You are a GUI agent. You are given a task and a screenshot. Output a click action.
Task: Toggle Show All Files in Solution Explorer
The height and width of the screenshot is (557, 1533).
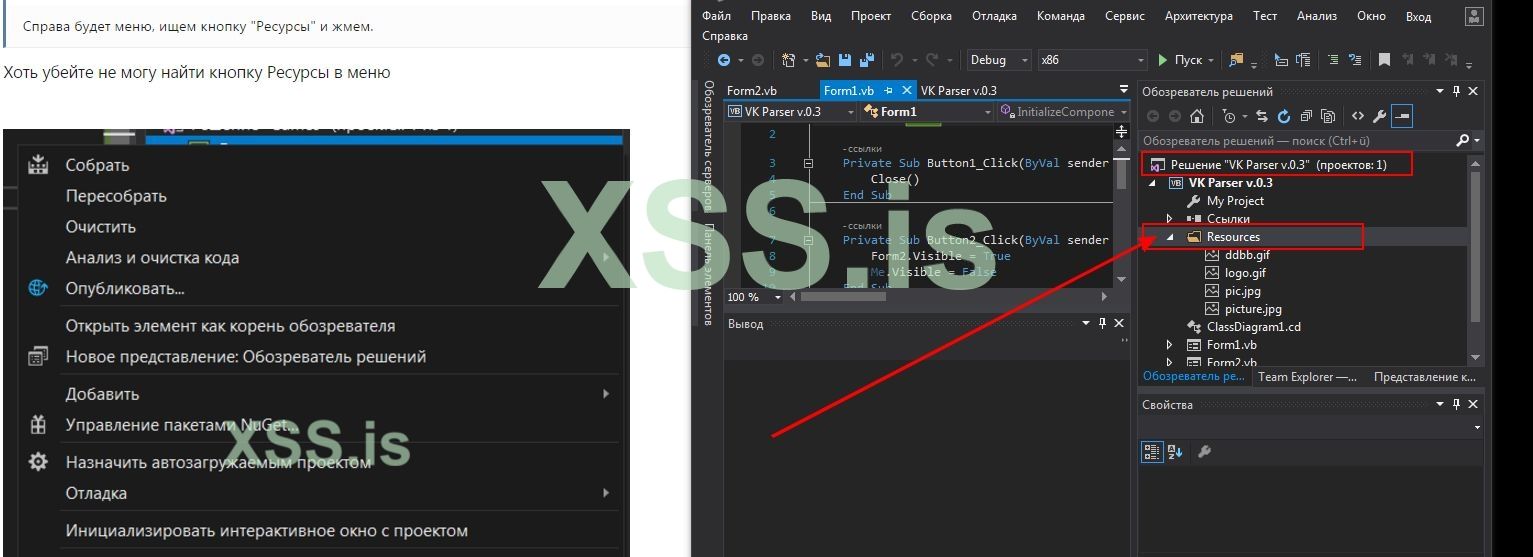click(1328, 116)
